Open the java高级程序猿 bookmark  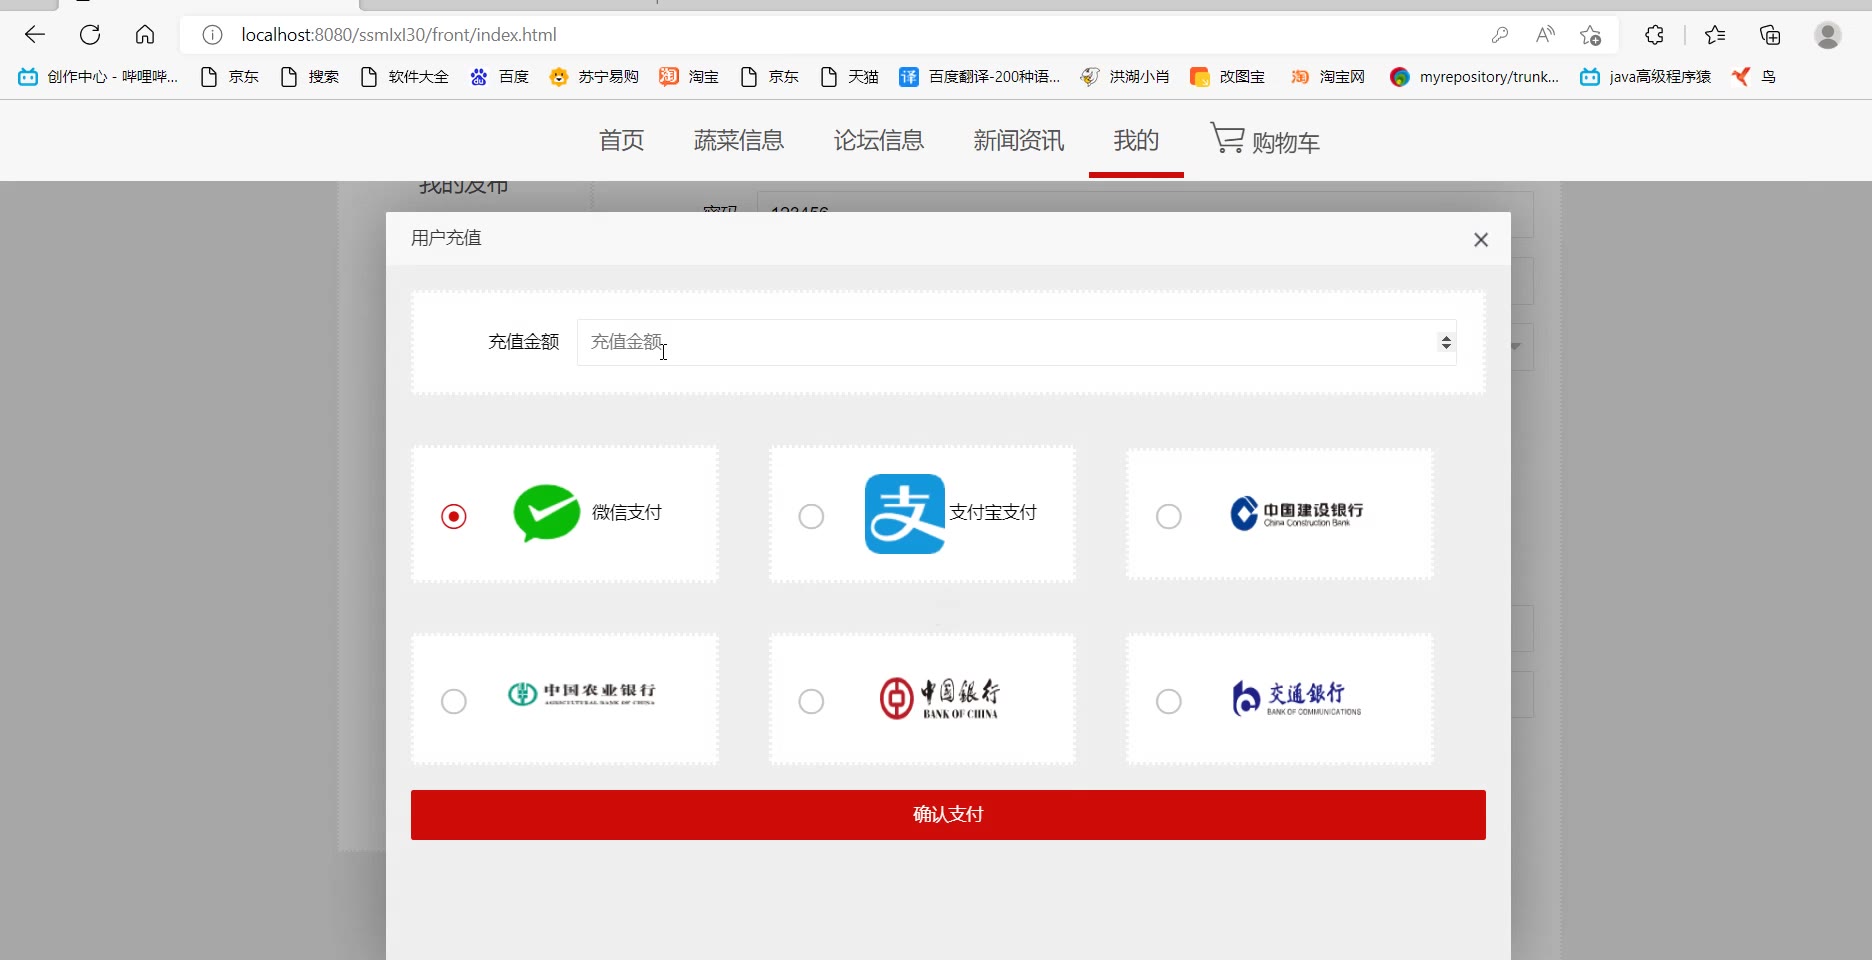coord(1646,77)
